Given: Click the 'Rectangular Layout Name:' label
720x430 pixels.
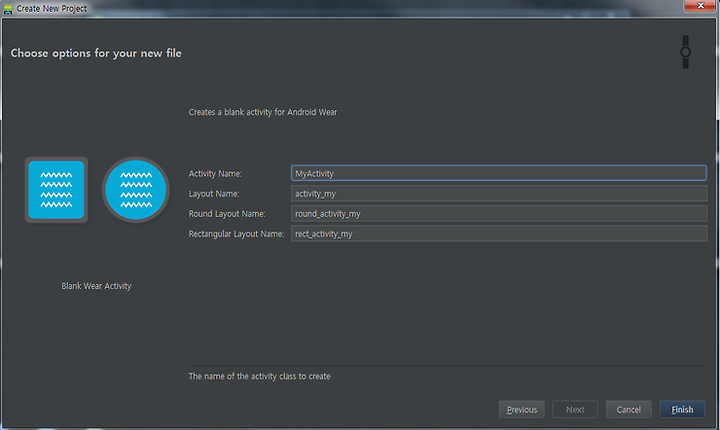Looking at the screenshot, I should click(x=236, y=234).
